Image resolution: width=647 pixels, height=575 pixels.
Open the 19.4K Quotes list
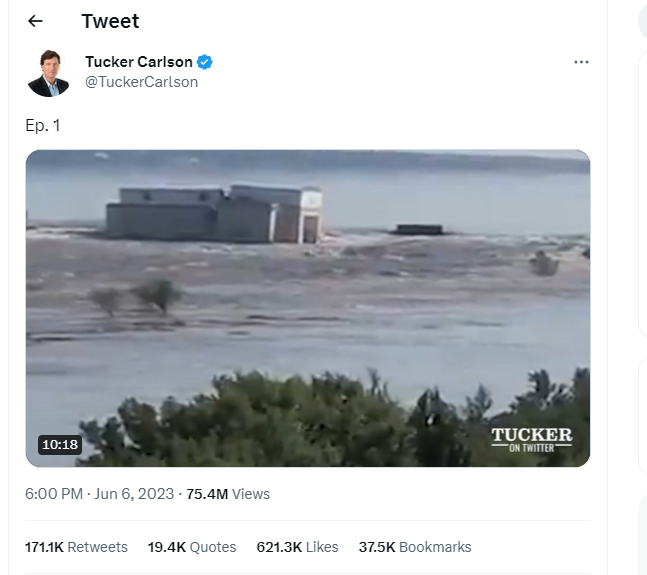(192, 547)
